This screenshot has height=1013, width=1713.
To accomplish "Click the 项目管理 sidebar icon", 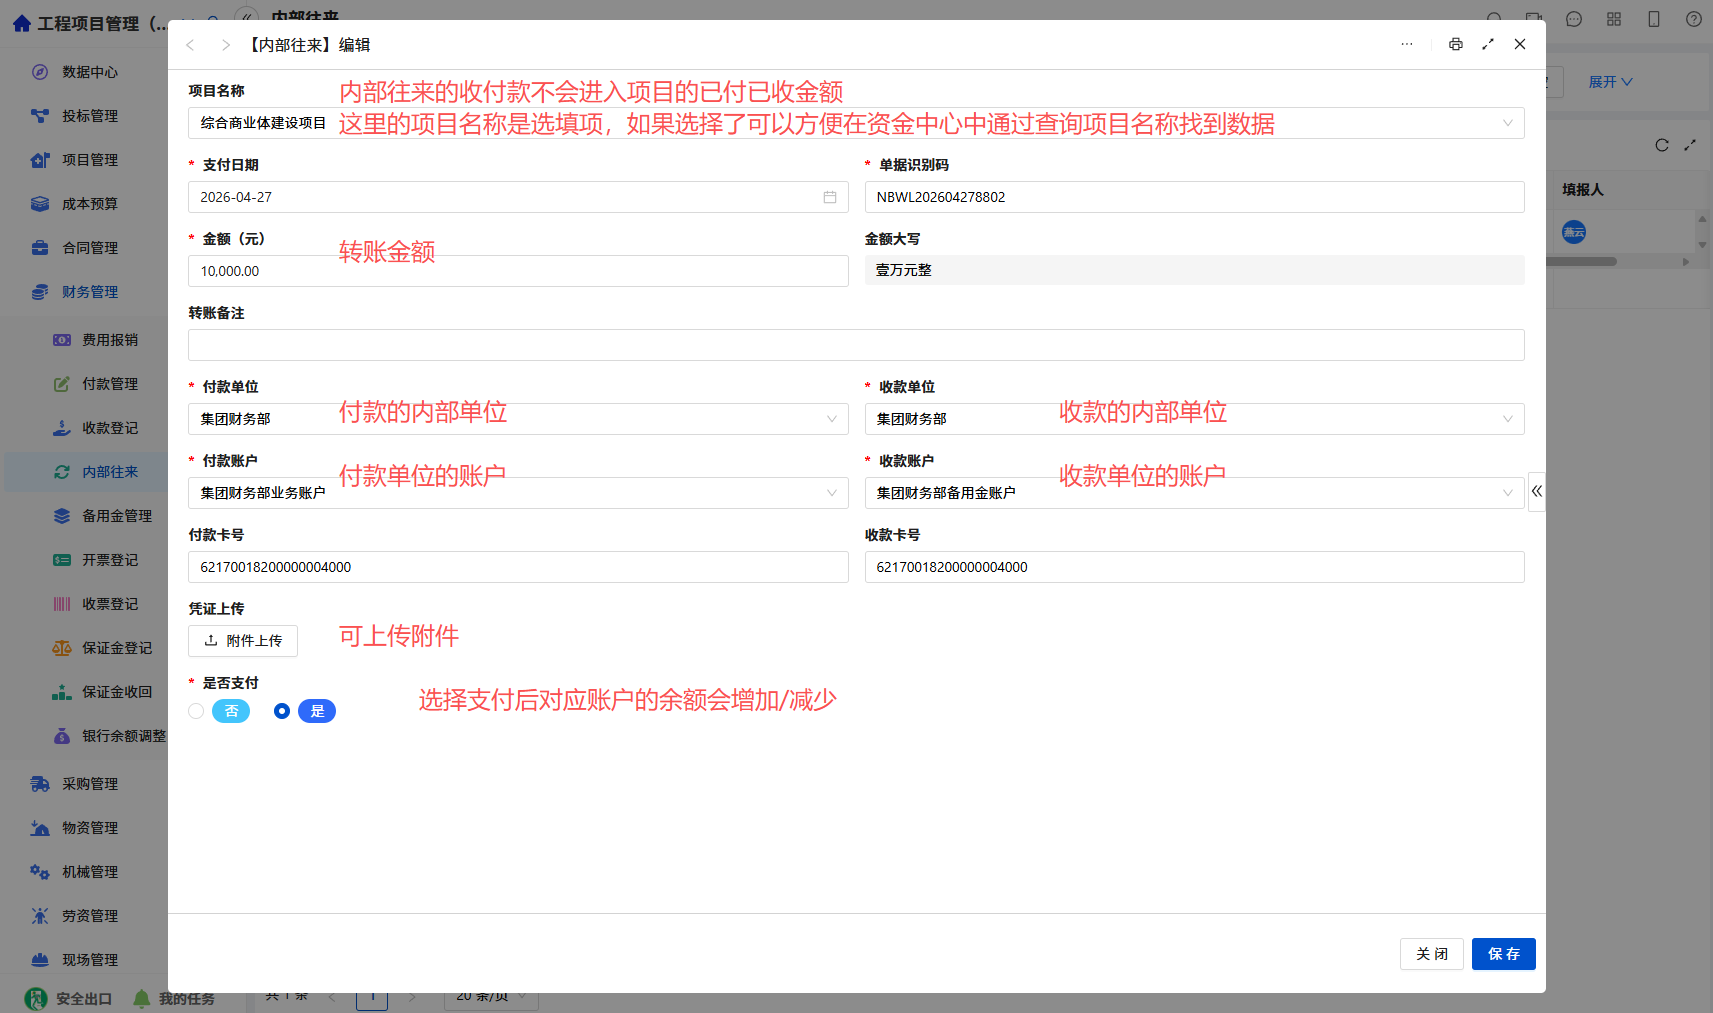I will pyautogui.click(x=40, y=160).
